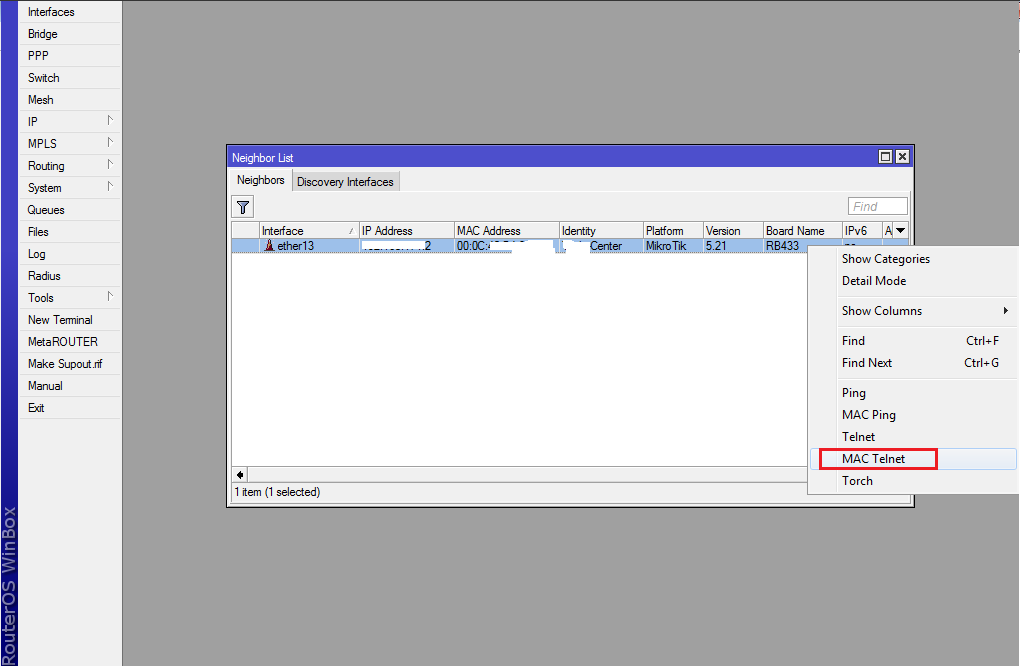Maximize the Neighbor List window
The image size is (1020, 666).
885,157
